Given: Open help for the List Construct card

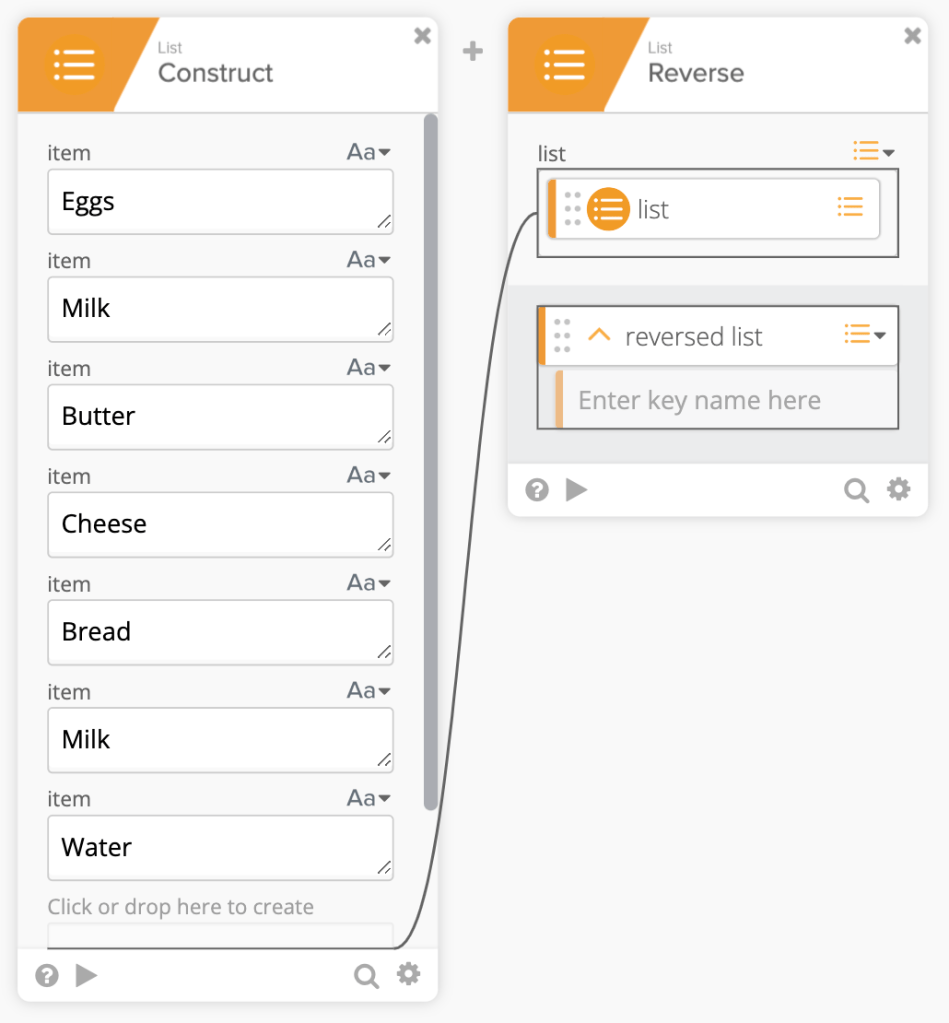Looking at the screenshot, I should click(47, 975).
